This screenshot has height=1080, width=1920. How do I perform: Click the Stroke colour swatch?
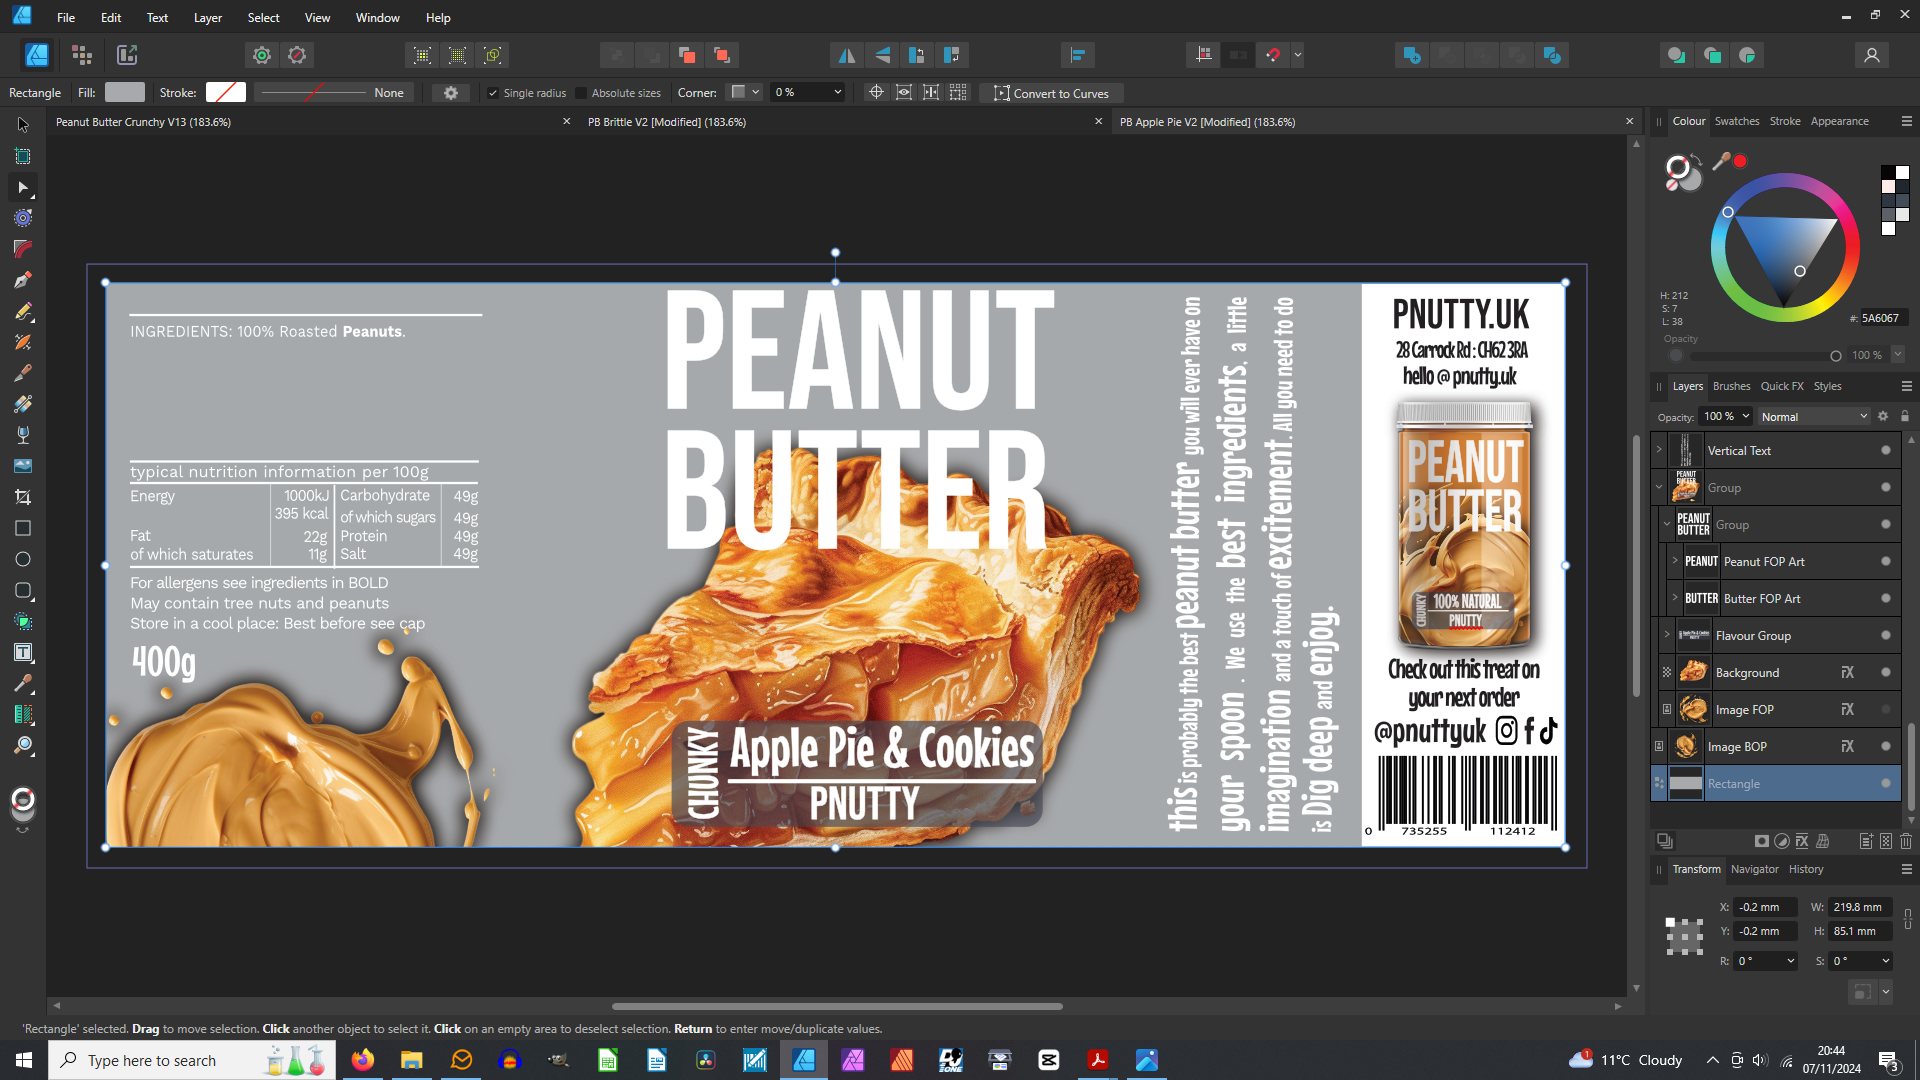pyautogui.click(x=226, y=93)
